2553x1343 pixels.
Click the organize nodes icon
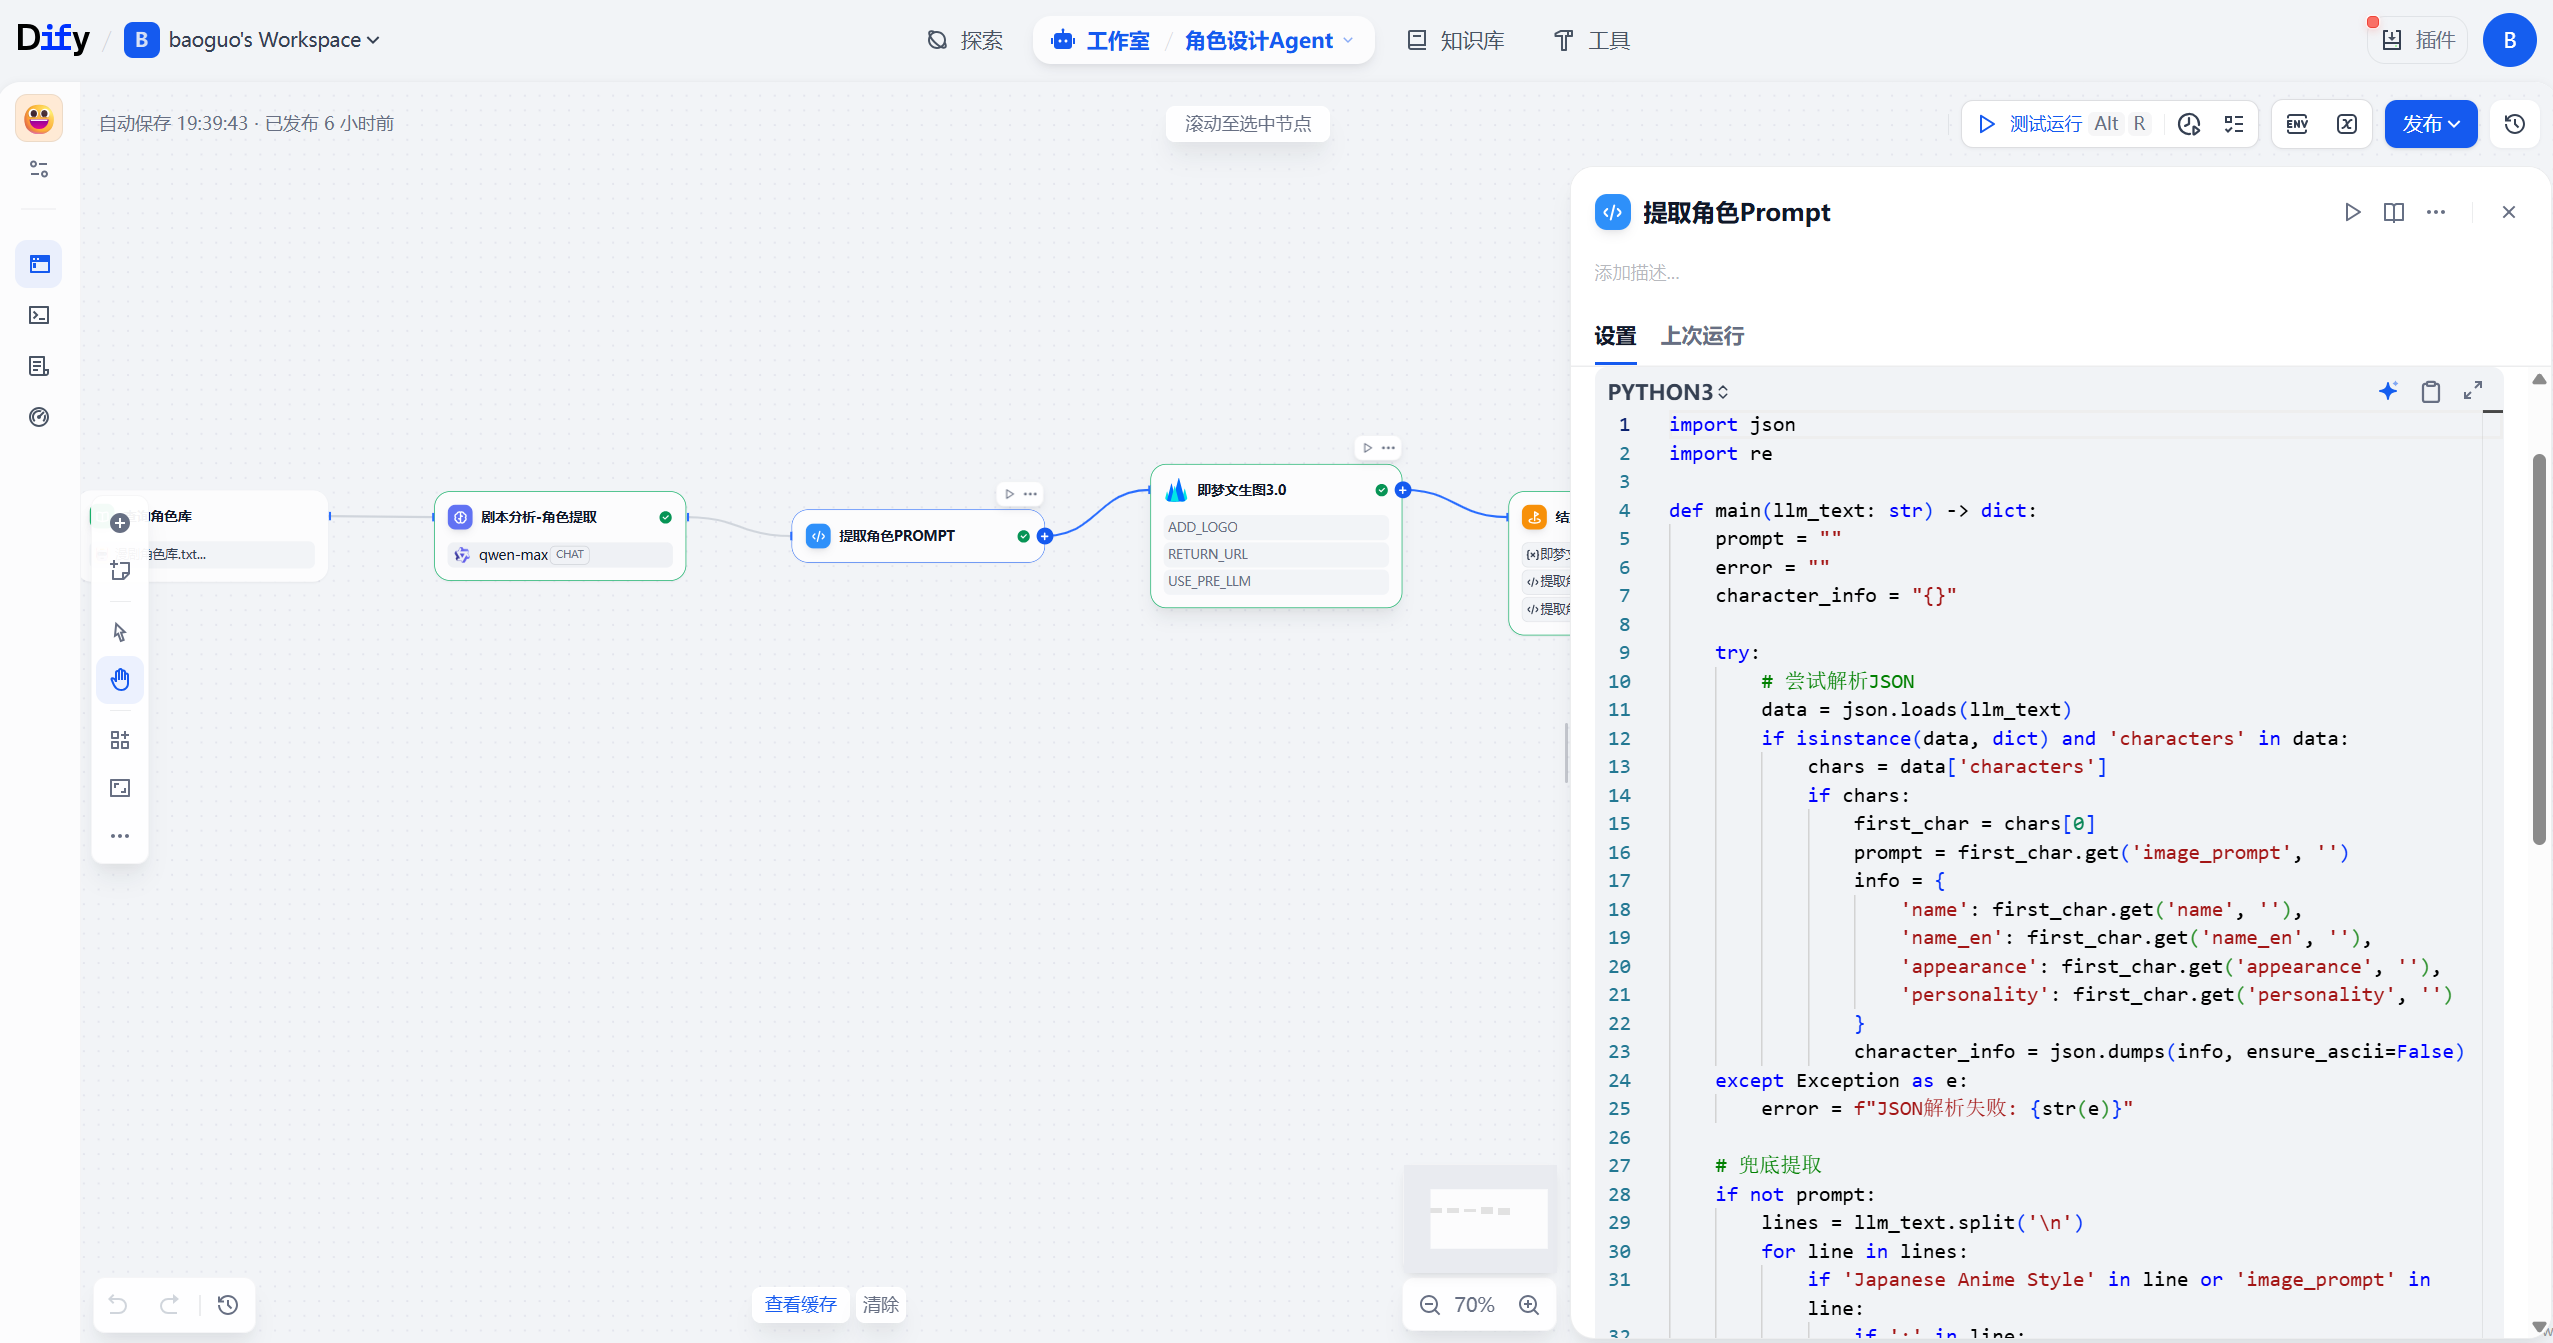(120, 740)
